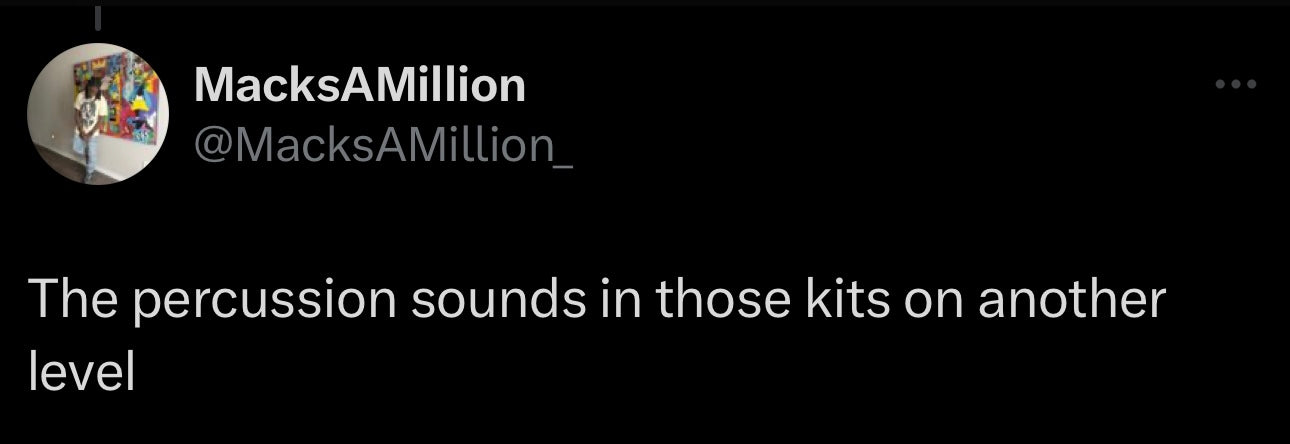
Task: Click the word "level" on second line
Action: 81,372
